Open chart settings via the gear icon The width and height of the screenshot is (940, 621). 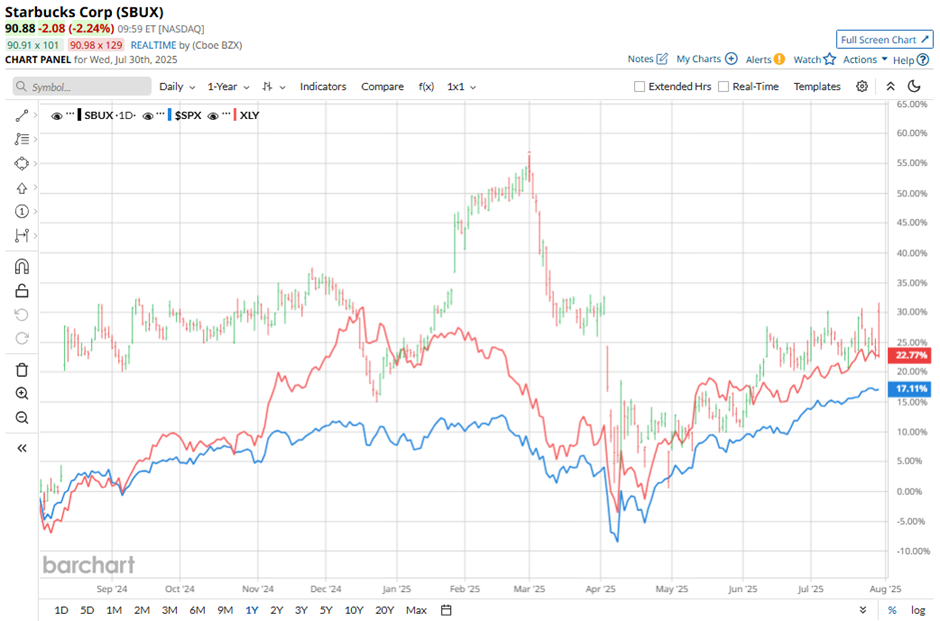click(861, 86)
